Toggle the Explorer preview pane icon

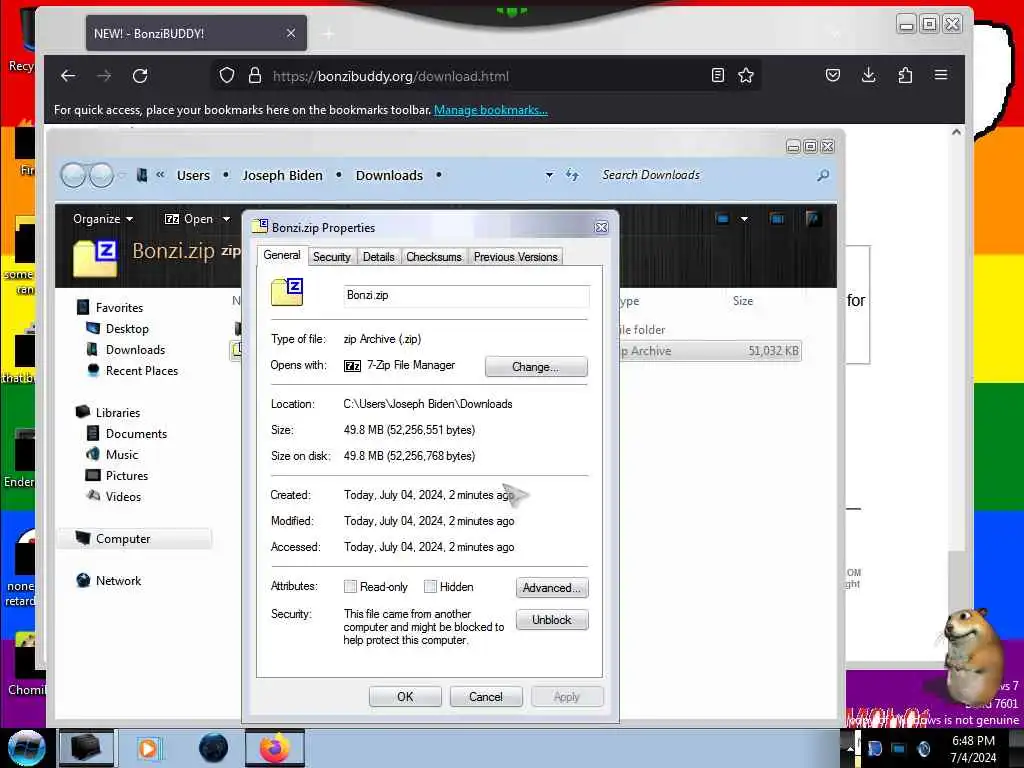click(776, 219)
